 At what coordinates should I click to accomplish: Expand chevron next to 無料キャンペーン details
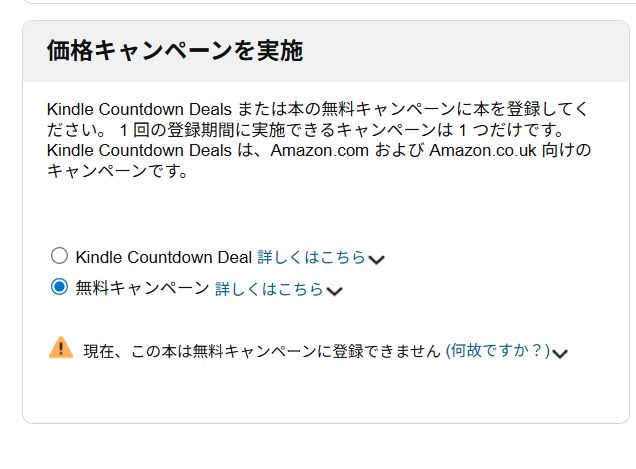click(x=335, y=291)
